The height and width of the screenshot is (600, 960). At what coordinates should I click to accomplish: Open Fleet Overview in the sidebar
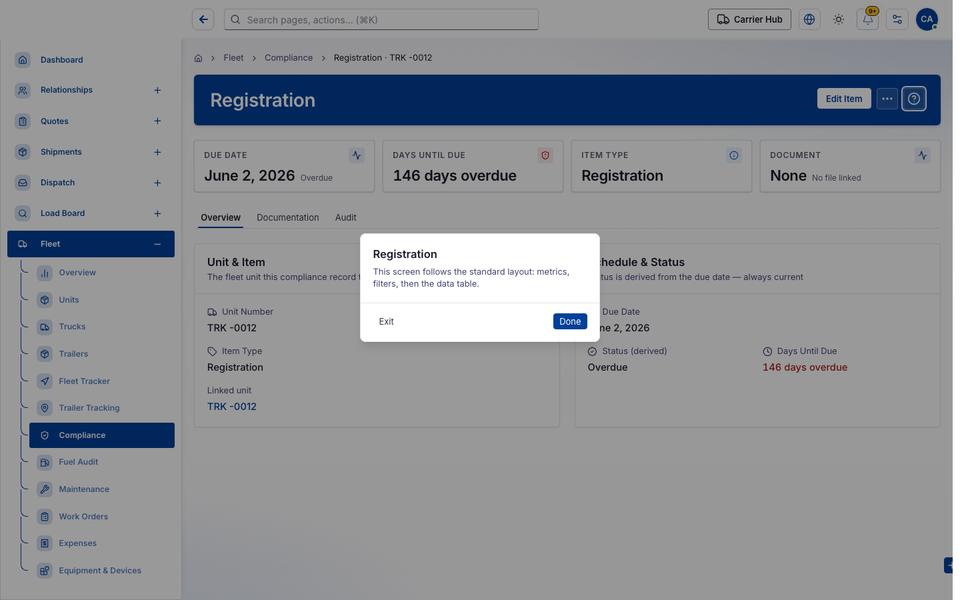click(102, 272)
